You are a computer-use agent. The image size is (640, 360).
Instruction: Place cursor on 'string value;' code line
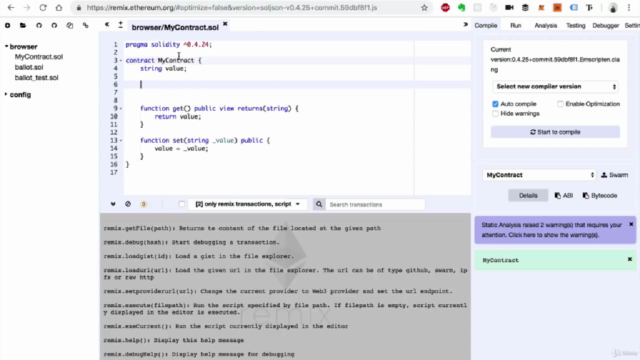tap(163, 69)
